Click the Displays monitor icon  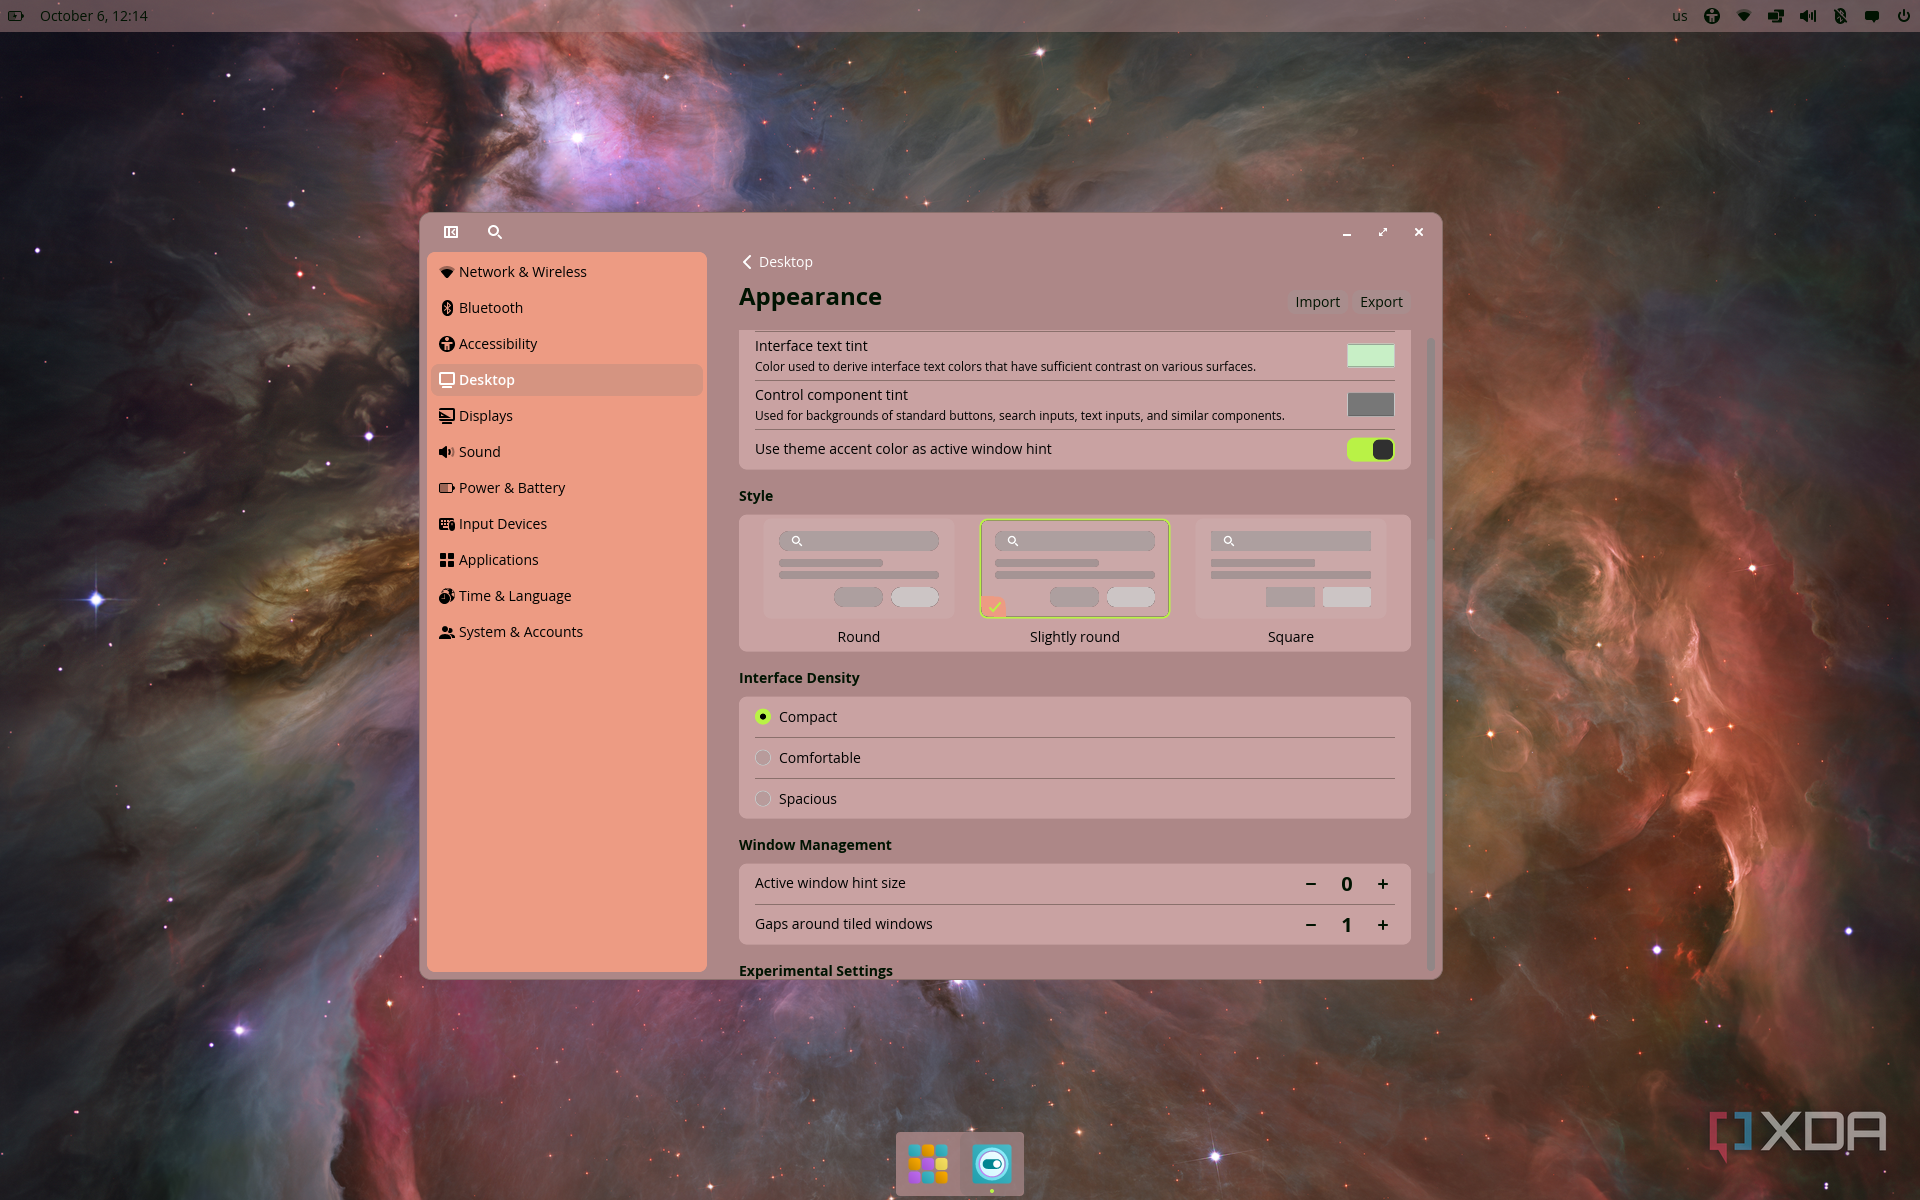tap(447, 416)
